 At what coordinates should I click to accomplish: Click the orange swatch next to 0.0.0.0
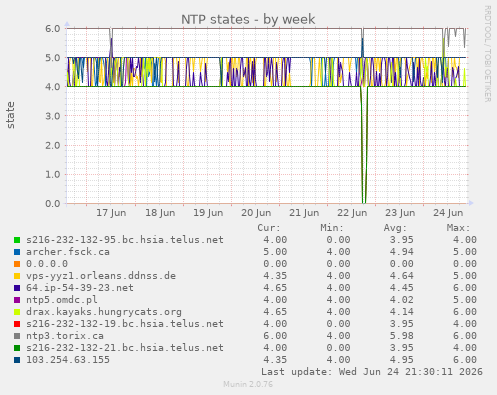point(17,264)
